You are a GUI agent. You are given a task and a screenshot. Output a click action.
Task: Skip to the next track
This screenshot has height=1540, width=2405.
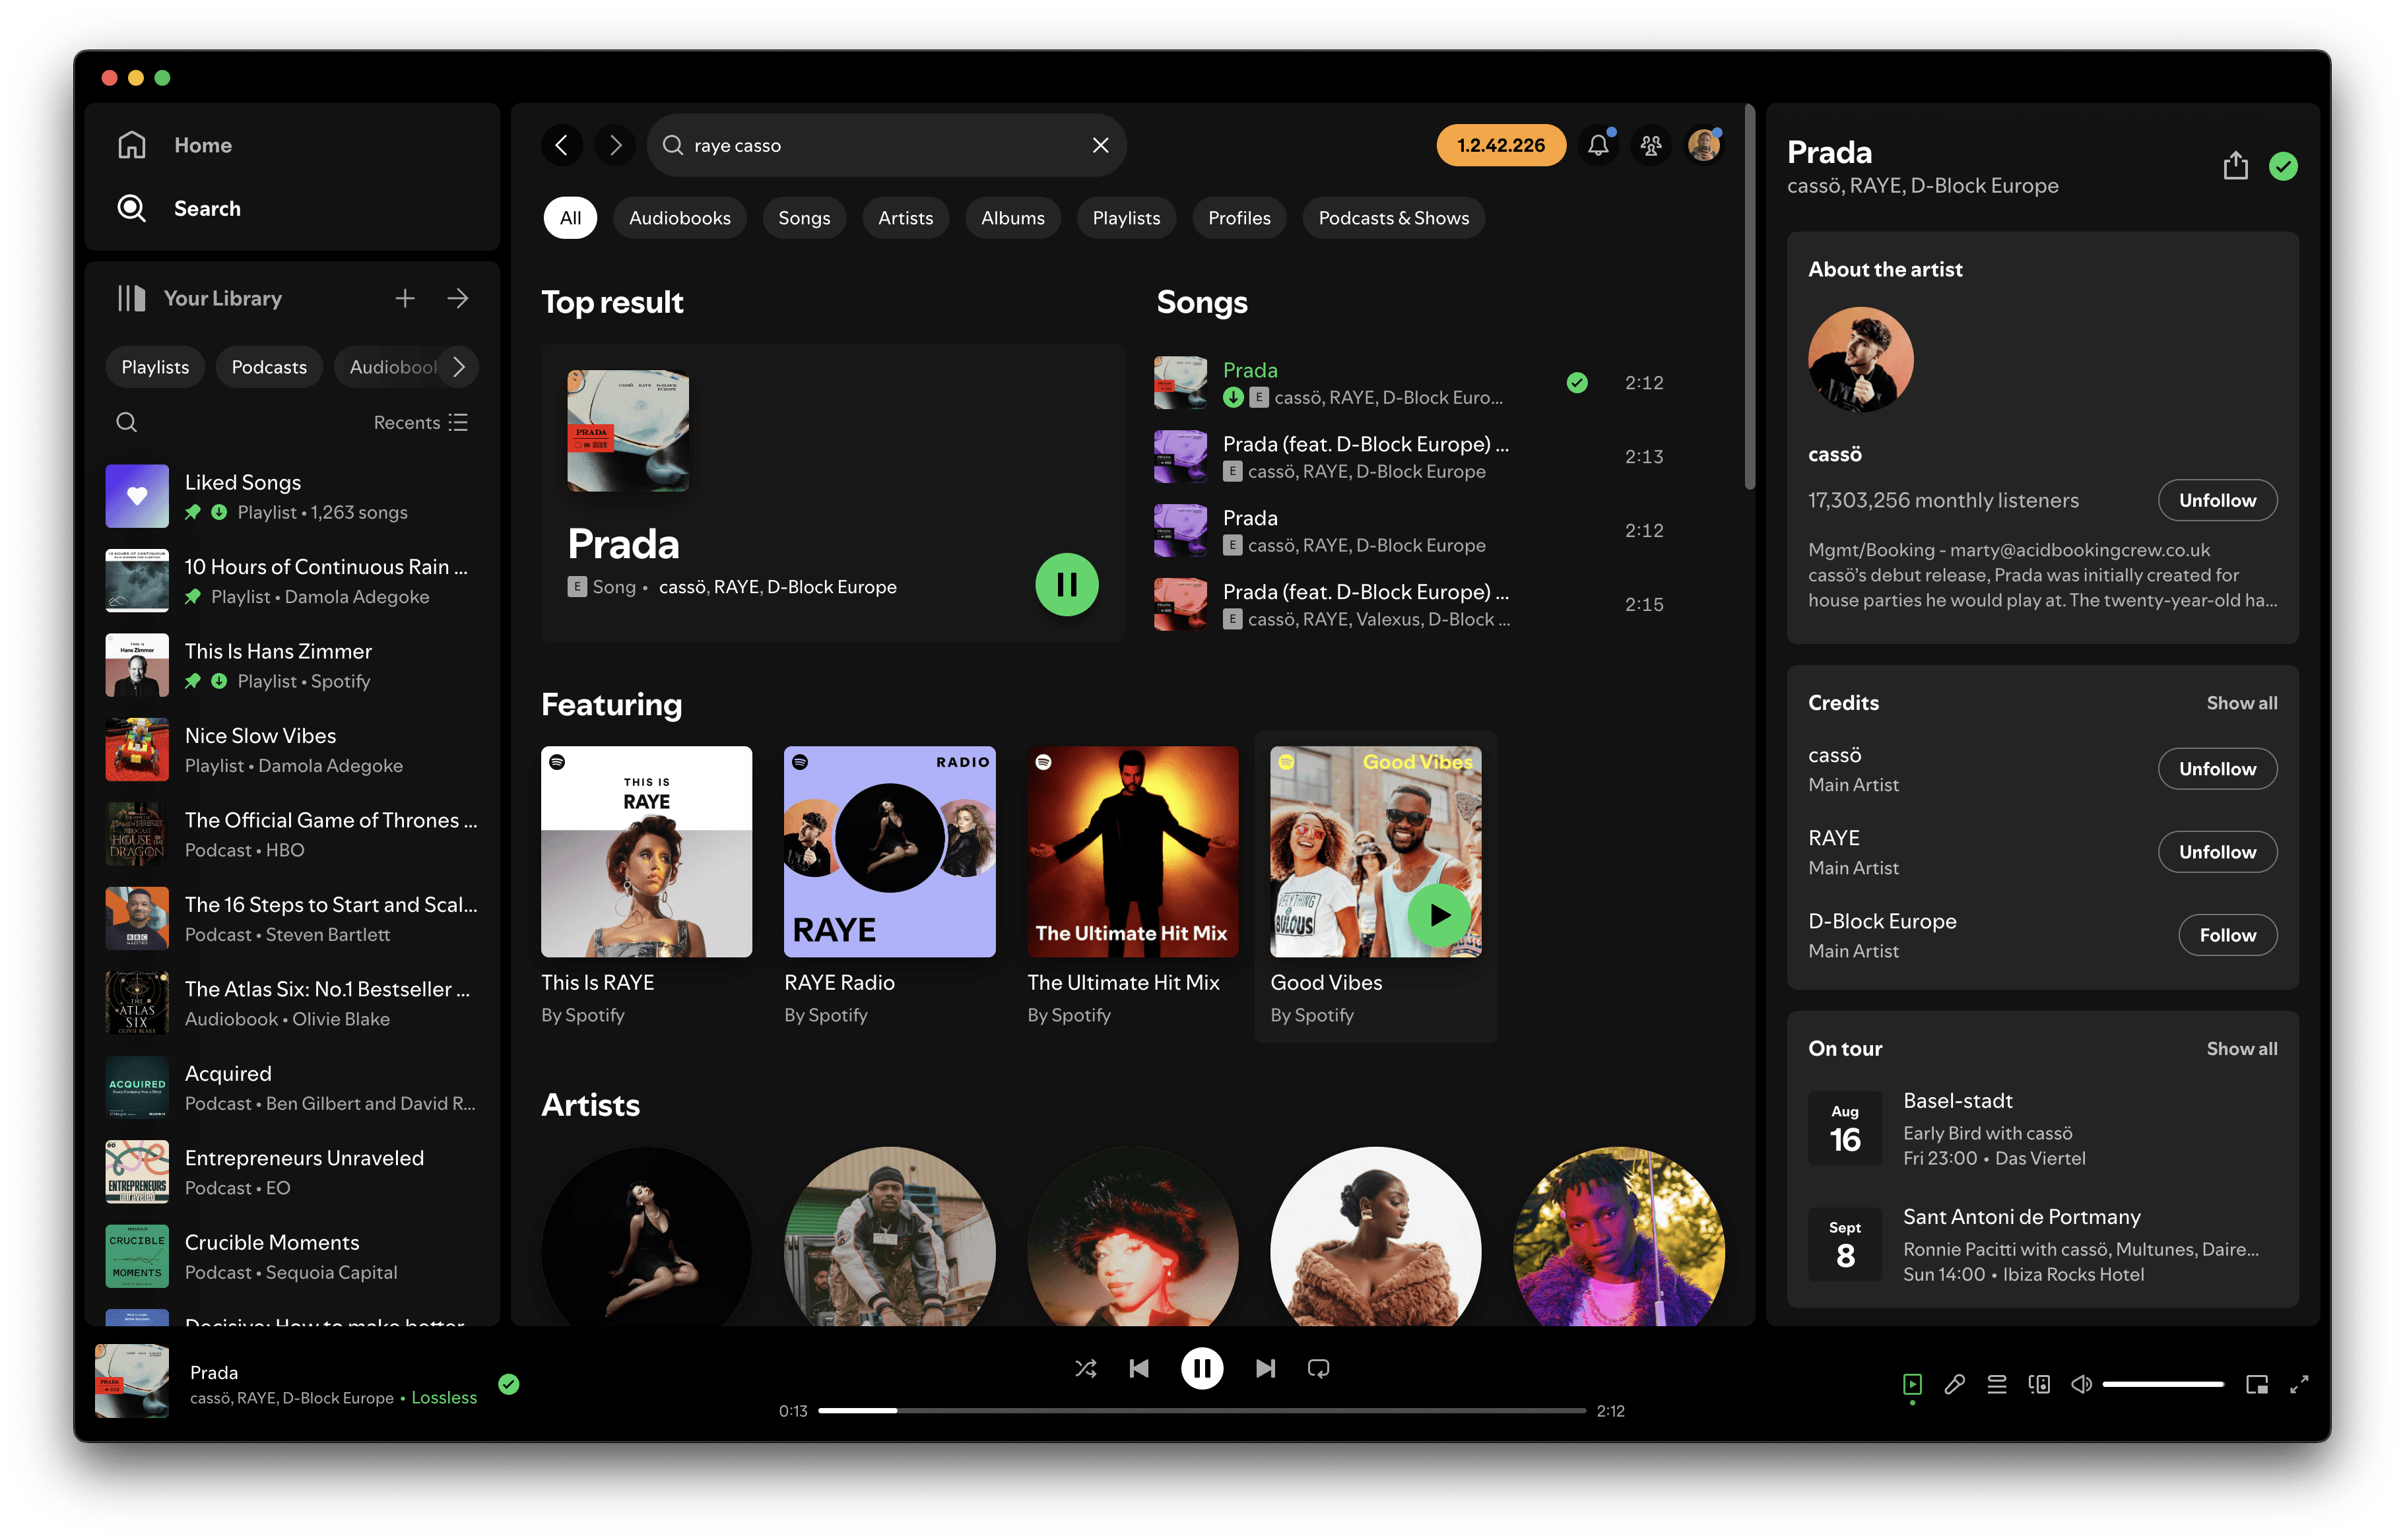point(1265,1368)
